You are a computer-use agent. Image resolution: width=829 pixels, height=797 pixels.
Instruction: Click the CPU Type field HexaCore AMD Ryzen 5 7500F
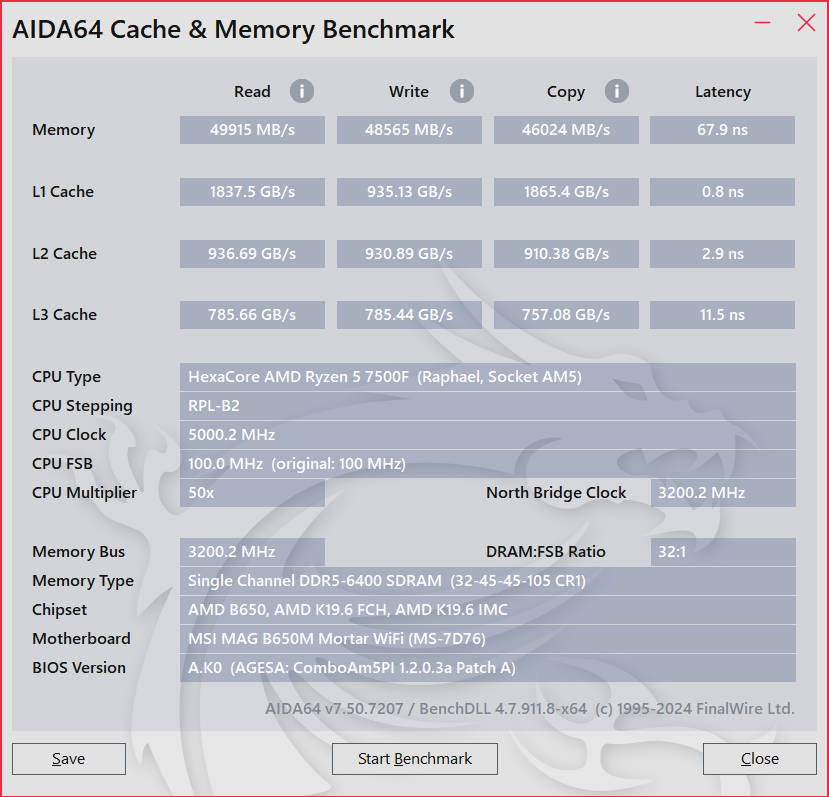tap(487, 377)
